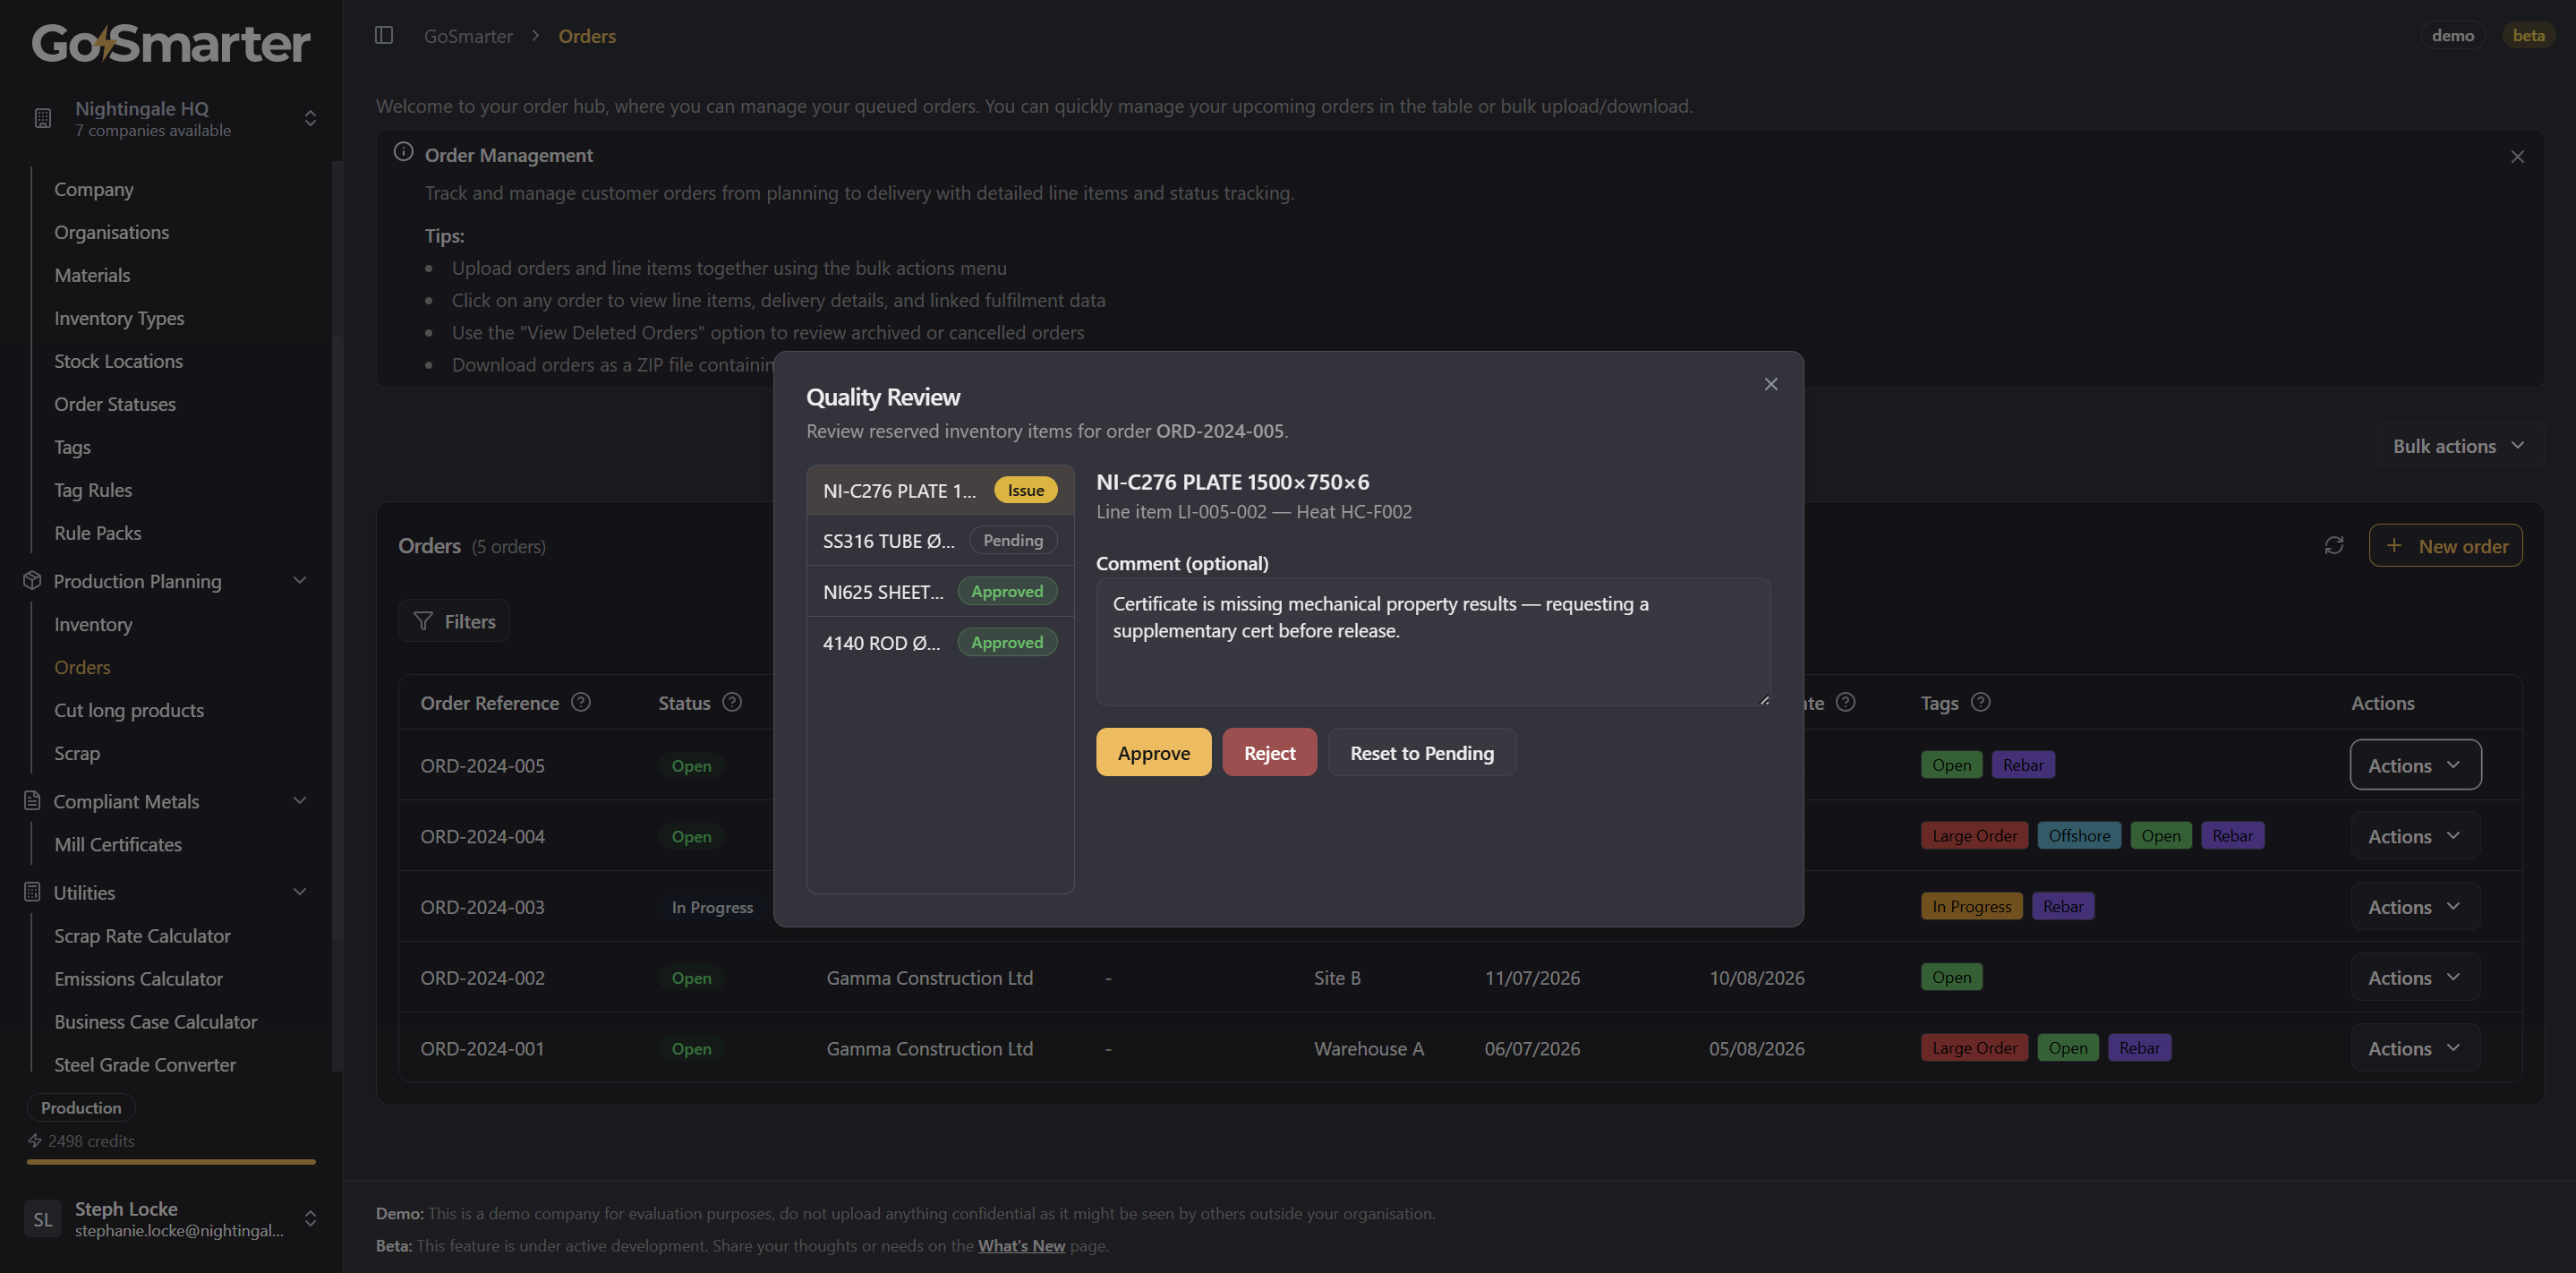Select the NI625 SHEET approved item

pos(940,592)
